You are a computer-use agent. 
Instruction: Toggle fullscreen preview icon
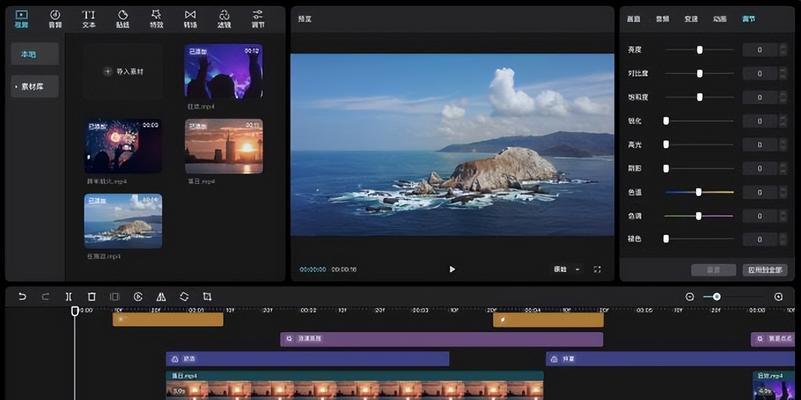(x=597, y=269)
